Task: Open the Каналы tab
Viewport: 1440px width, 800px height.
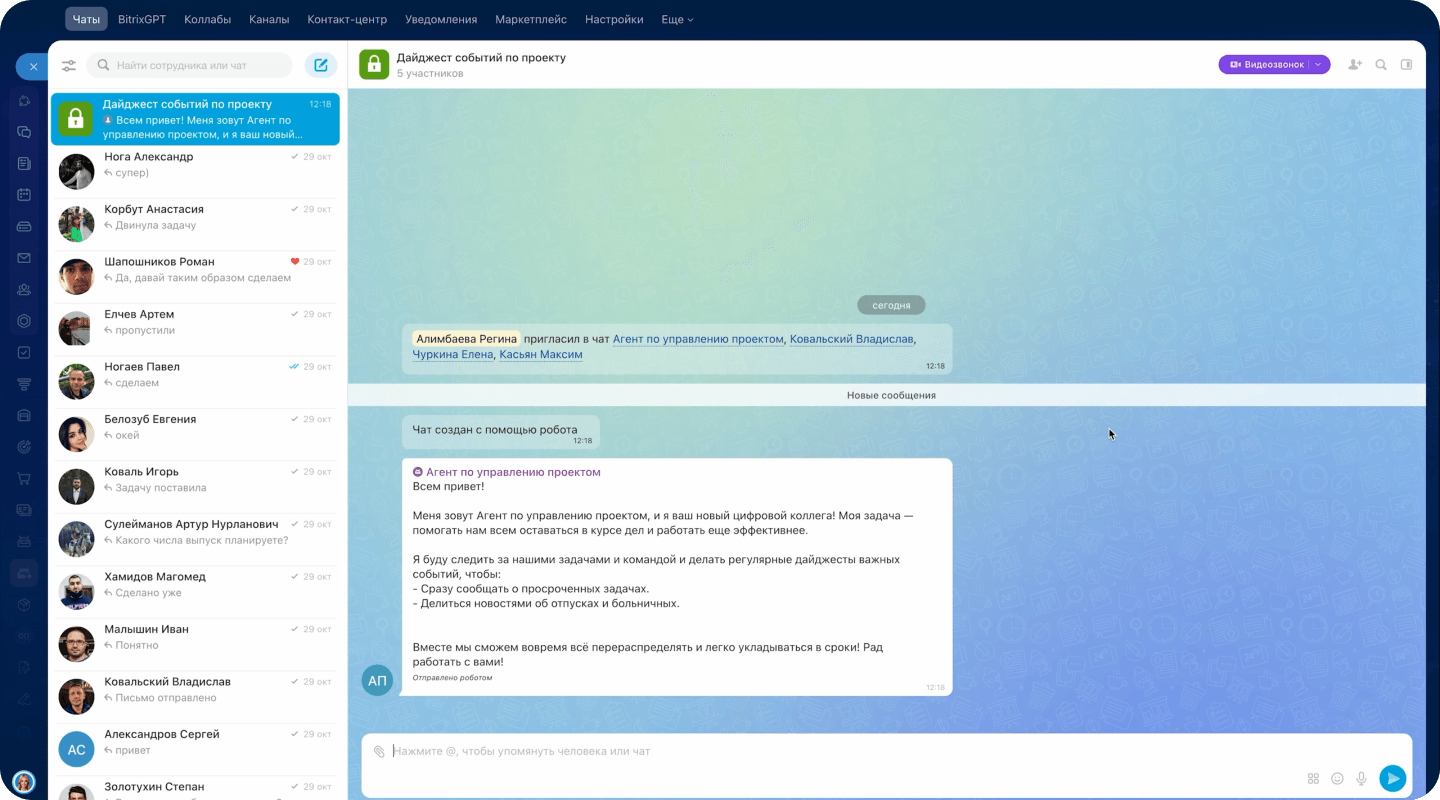Action: click(x=269, y=19)
